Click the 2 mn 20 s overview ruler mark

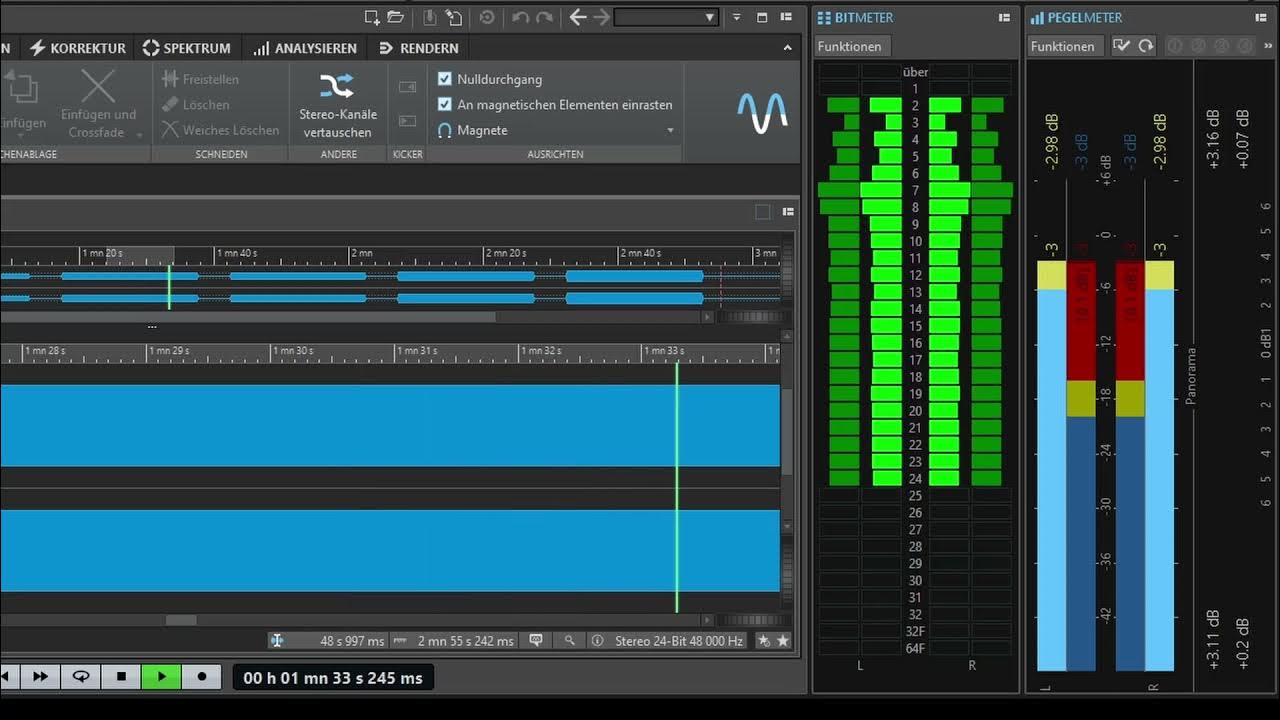point(507,253)
